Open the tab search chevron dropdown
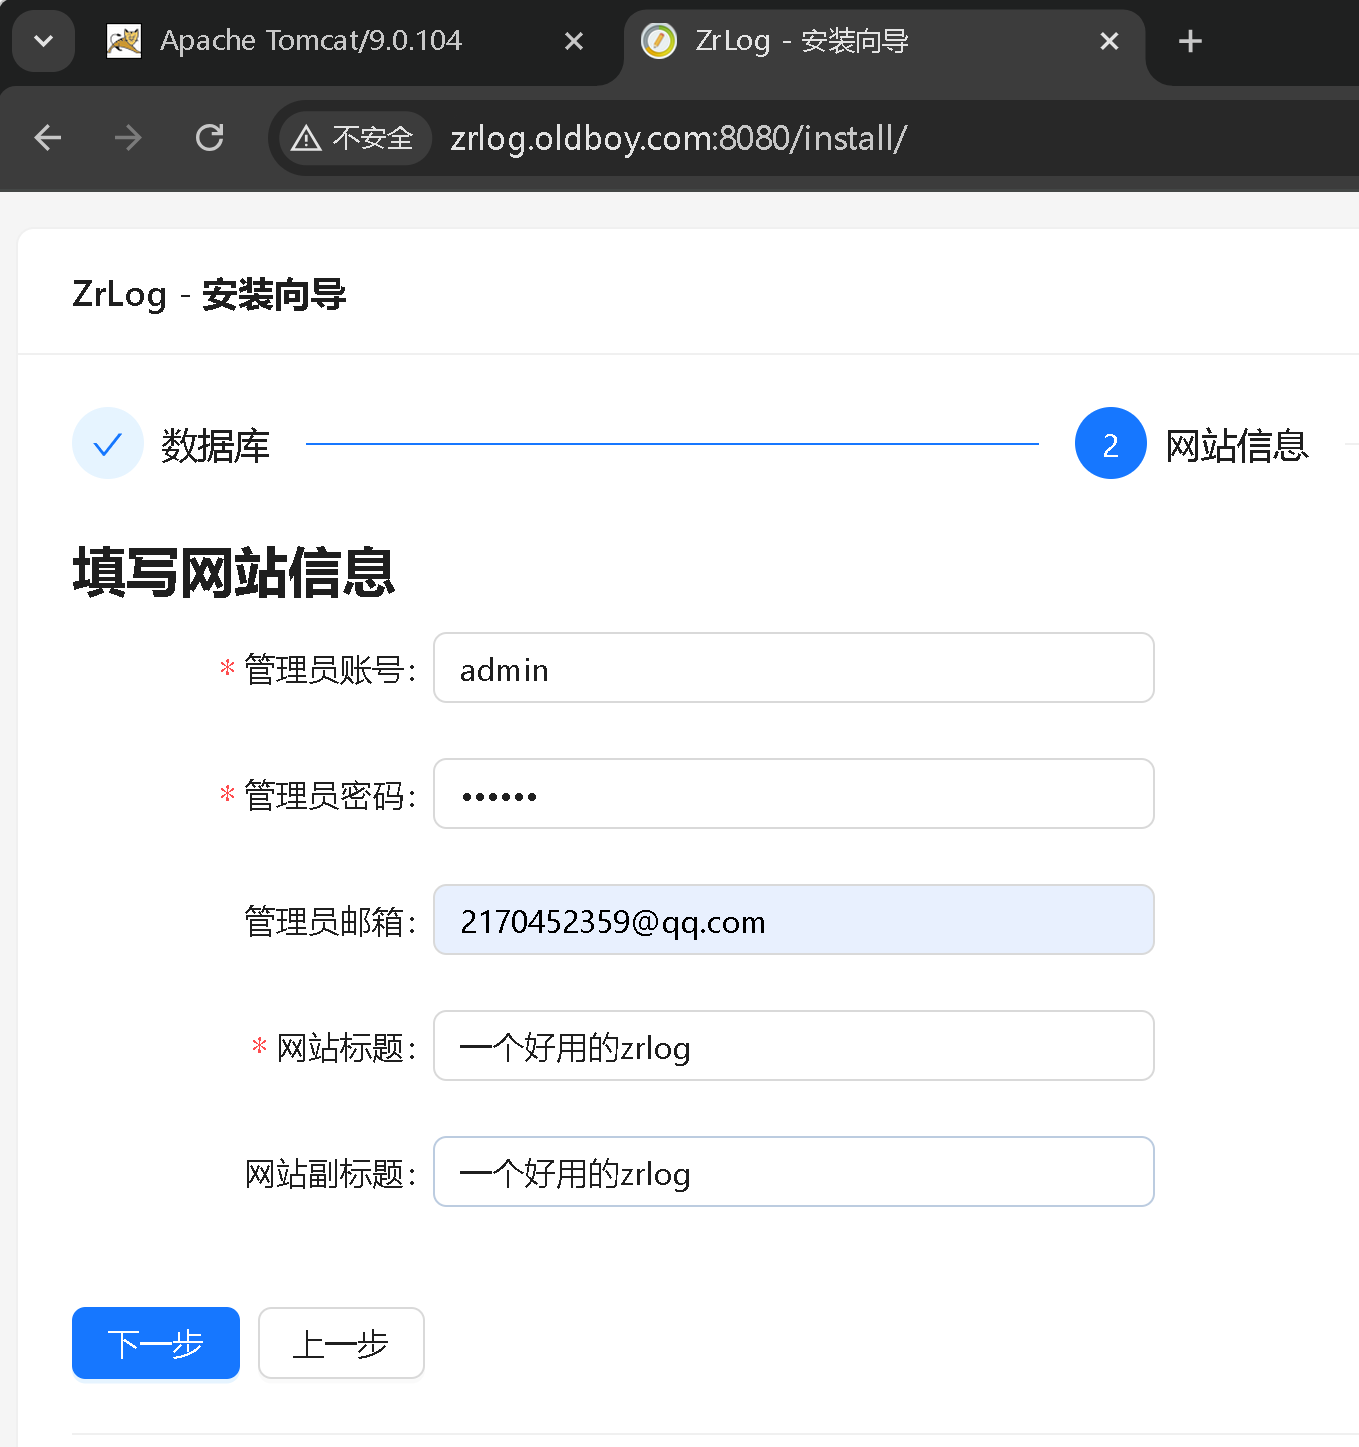The image size is (1359, 1447). (x=43, y=41)
